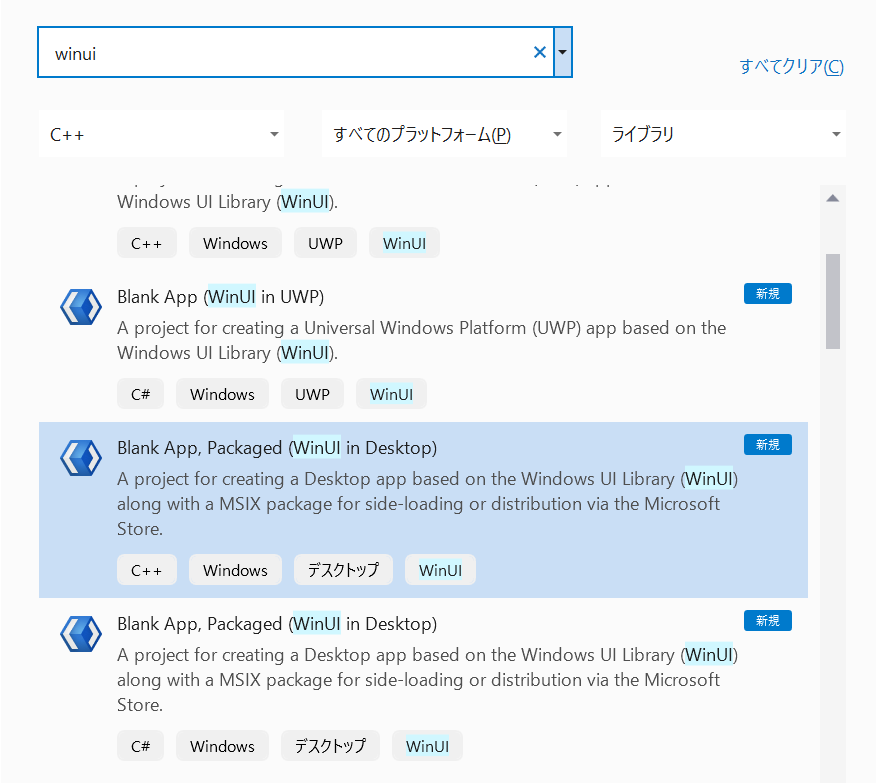Click the UWP tag next to the C# tag
Screen dimensions: 876x783
point(312,394)
